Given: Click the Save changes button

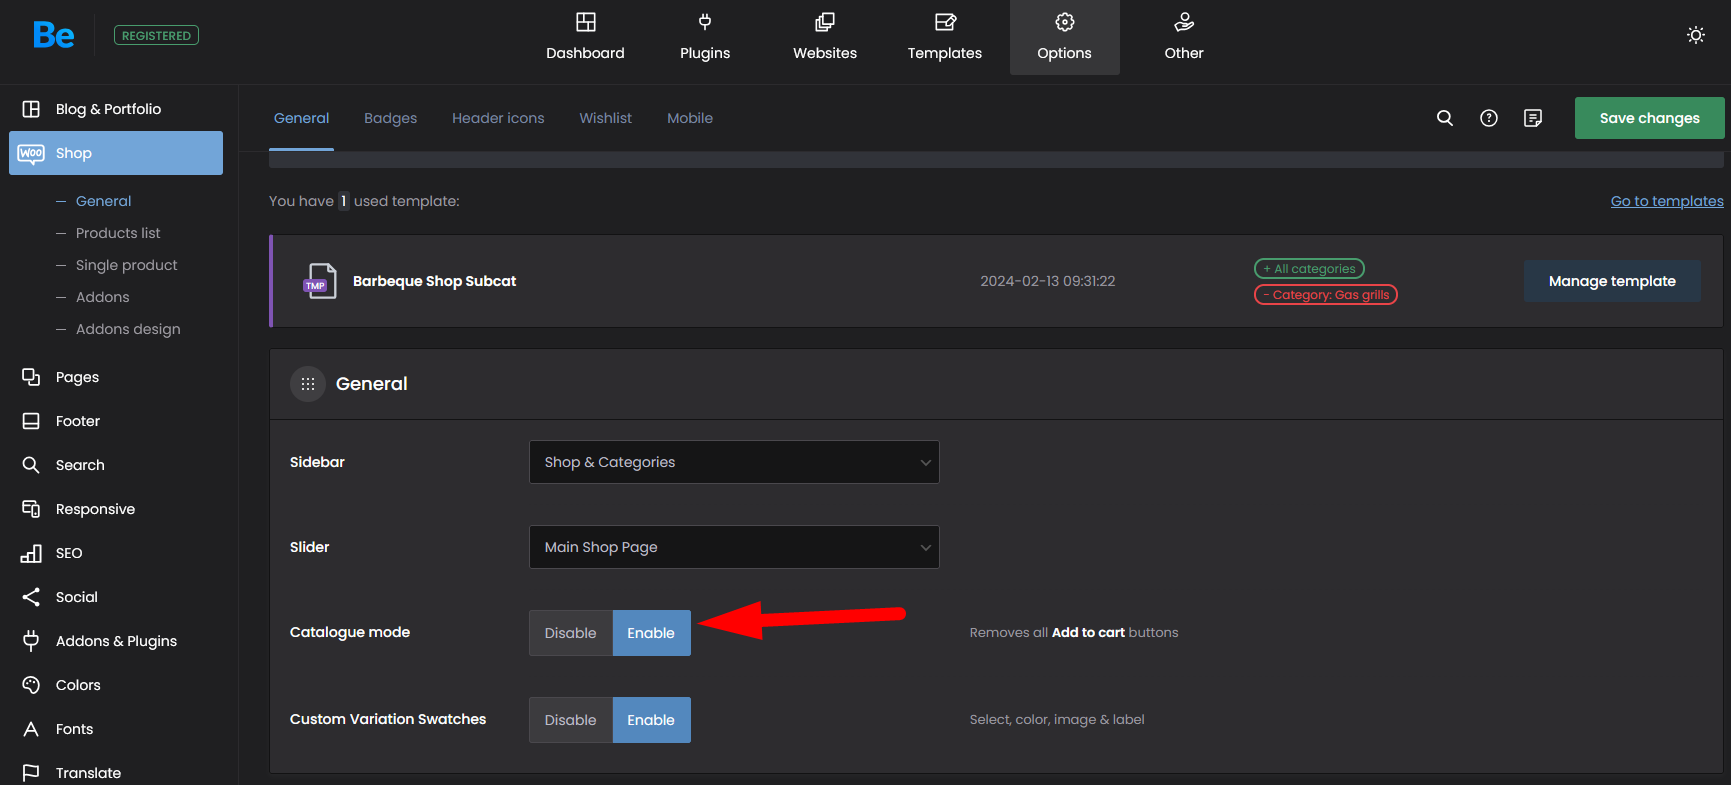Looking at the screenshot, I should coord(1650,118).
